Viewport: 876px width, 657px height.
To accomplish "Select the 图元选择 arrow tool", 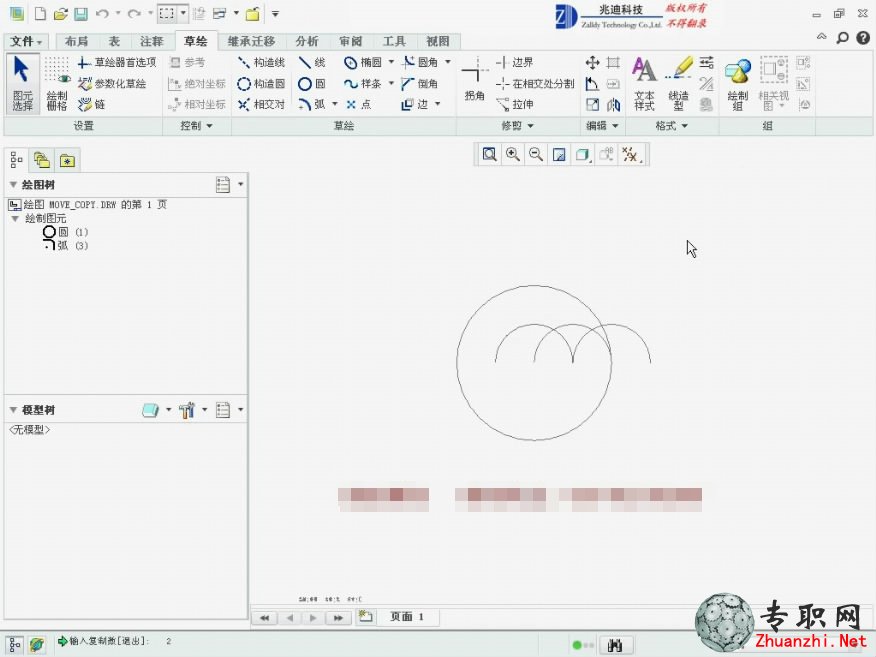I will click(x=22, y=84).
